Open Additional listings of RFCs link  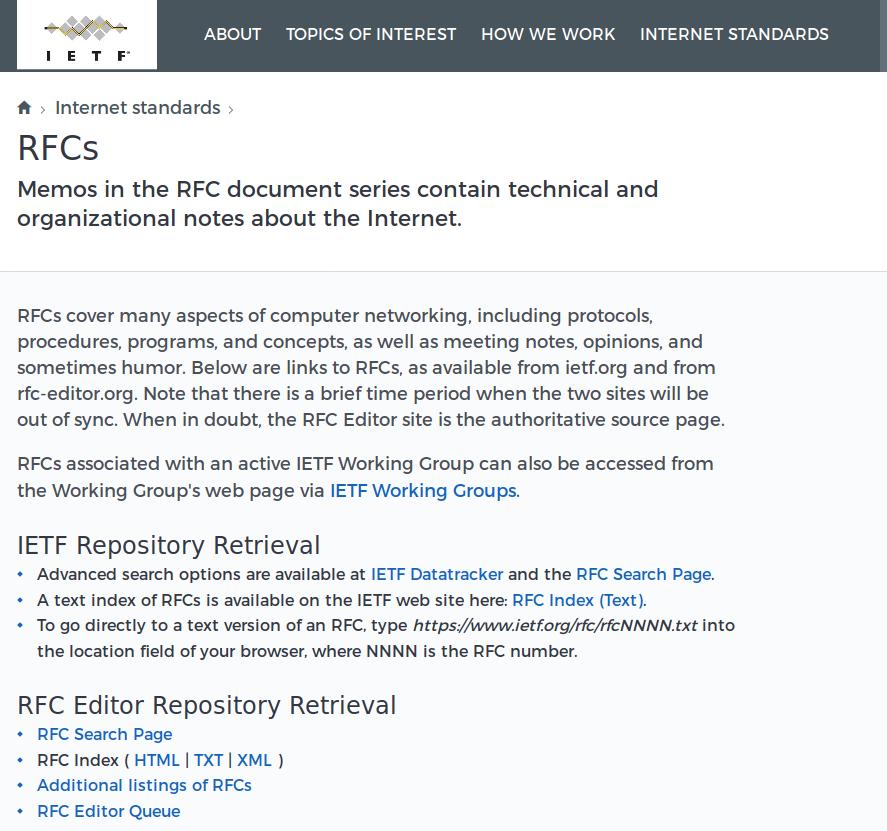tap(144, 785)
